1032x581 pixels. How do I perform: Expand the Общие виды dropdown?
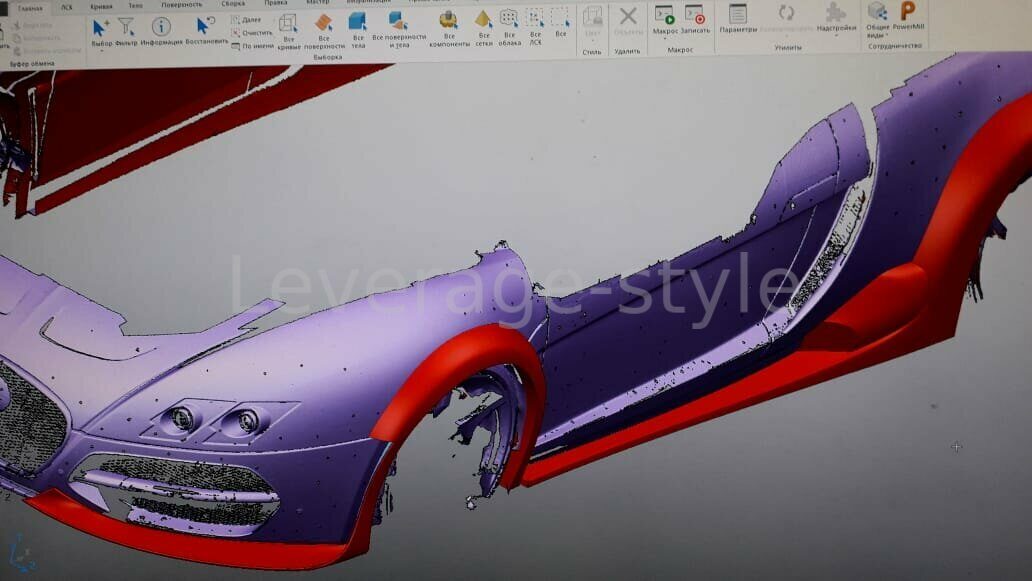877,18
